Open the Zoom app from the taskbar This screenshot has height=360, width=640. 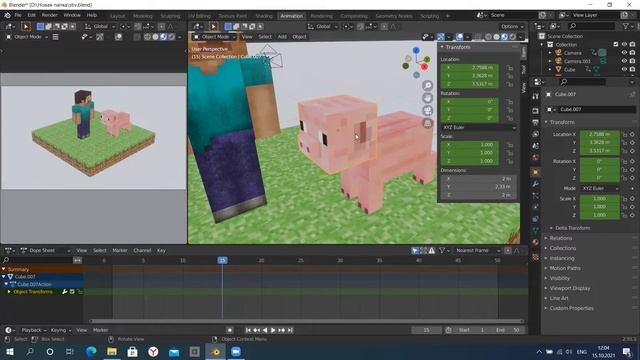click(x=236, y=351)
